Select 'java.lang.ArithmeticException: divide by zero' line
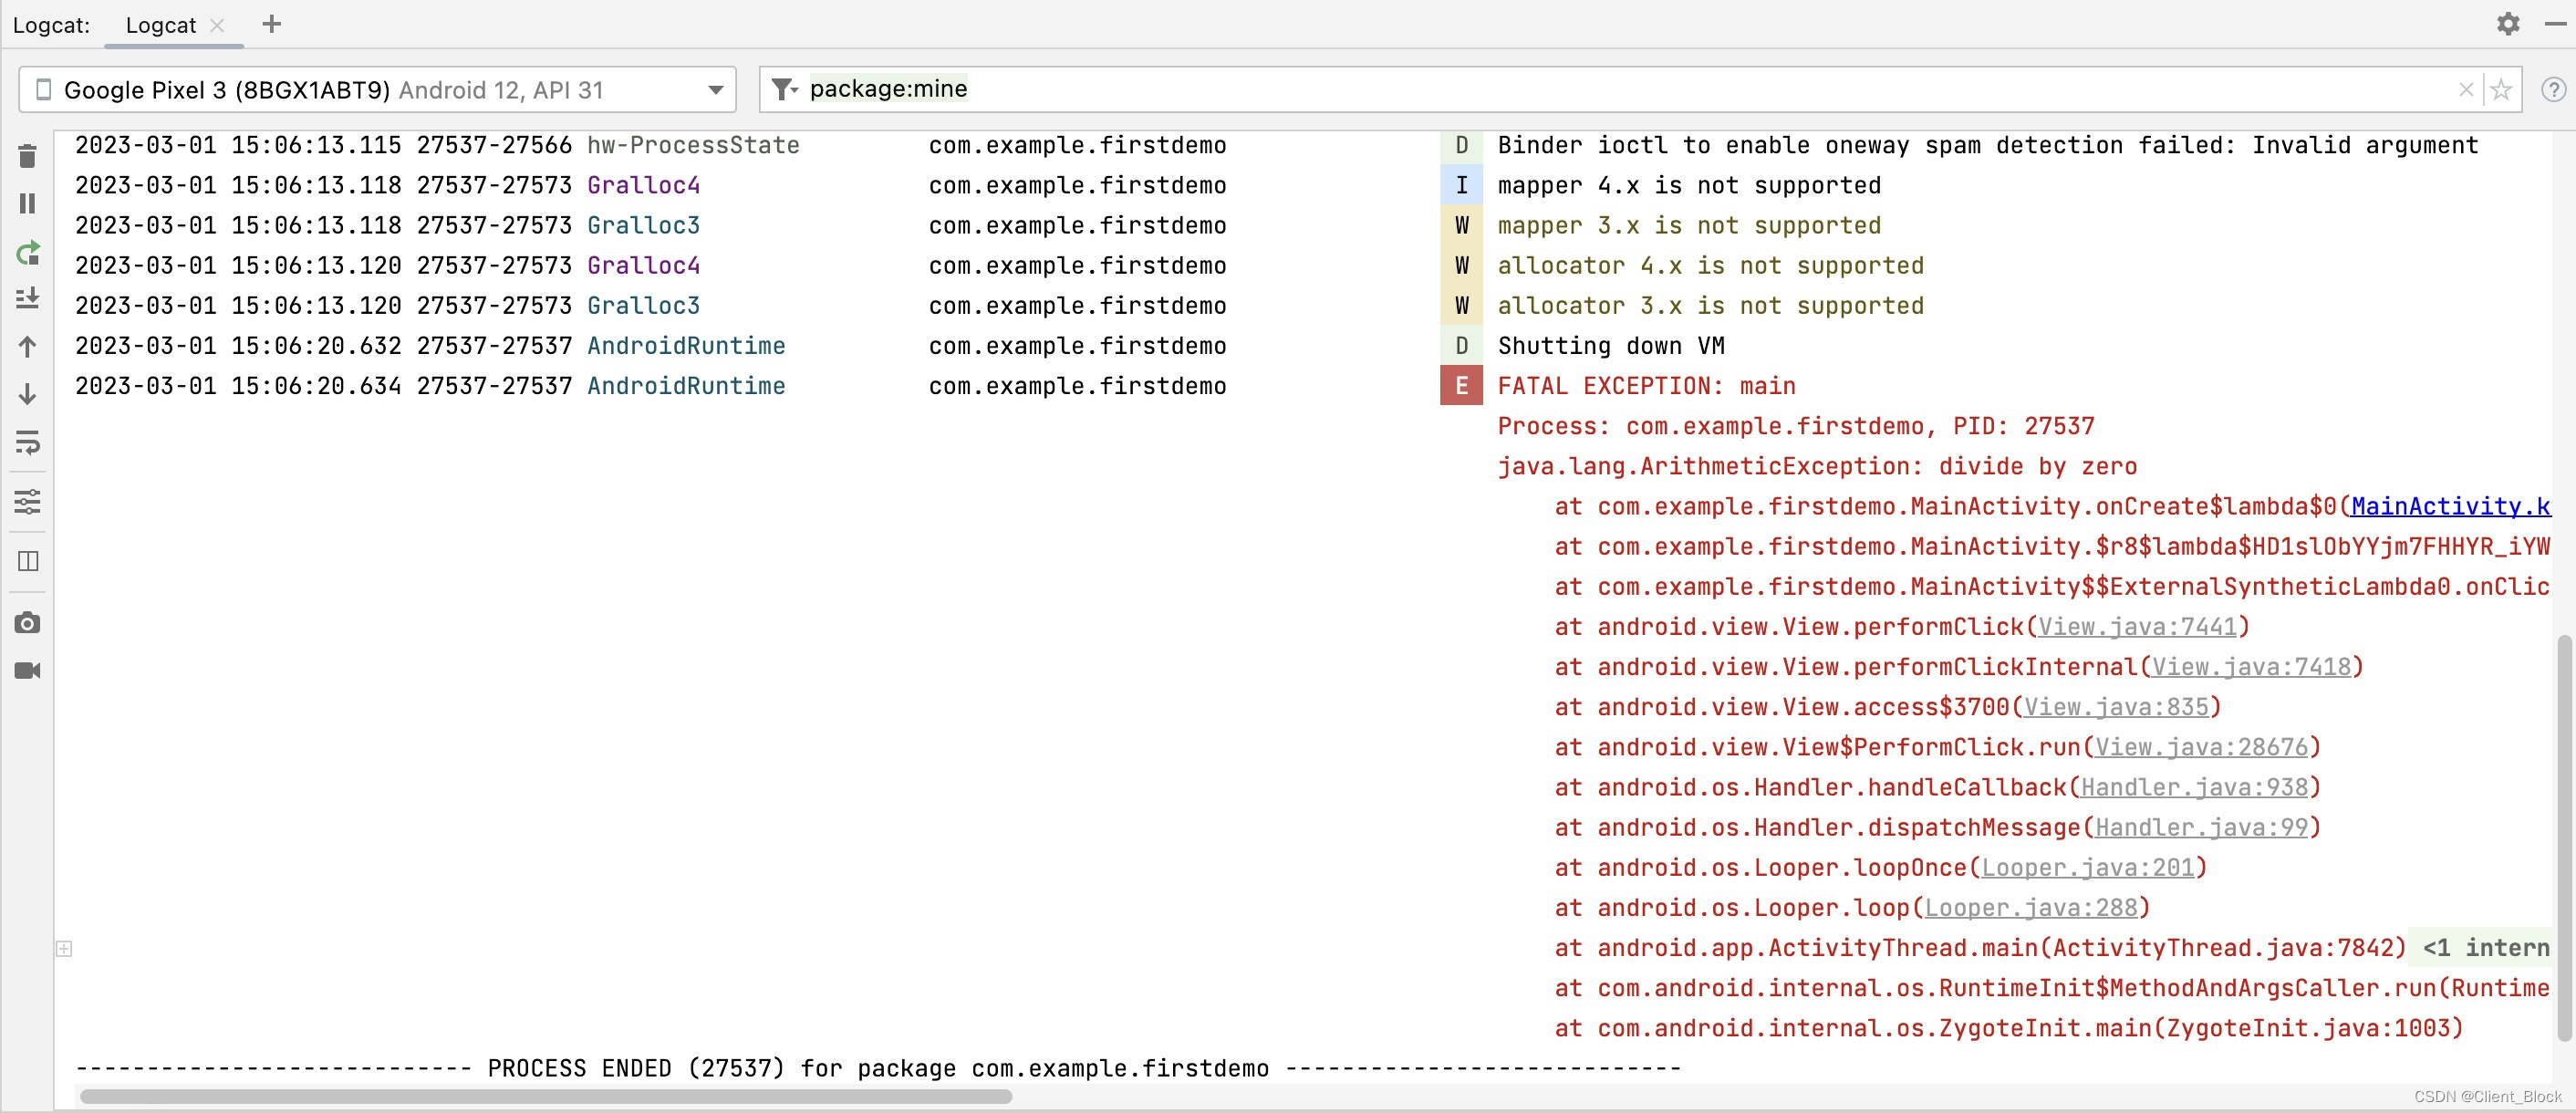2576x1113 pixels. pos(1817,466)
